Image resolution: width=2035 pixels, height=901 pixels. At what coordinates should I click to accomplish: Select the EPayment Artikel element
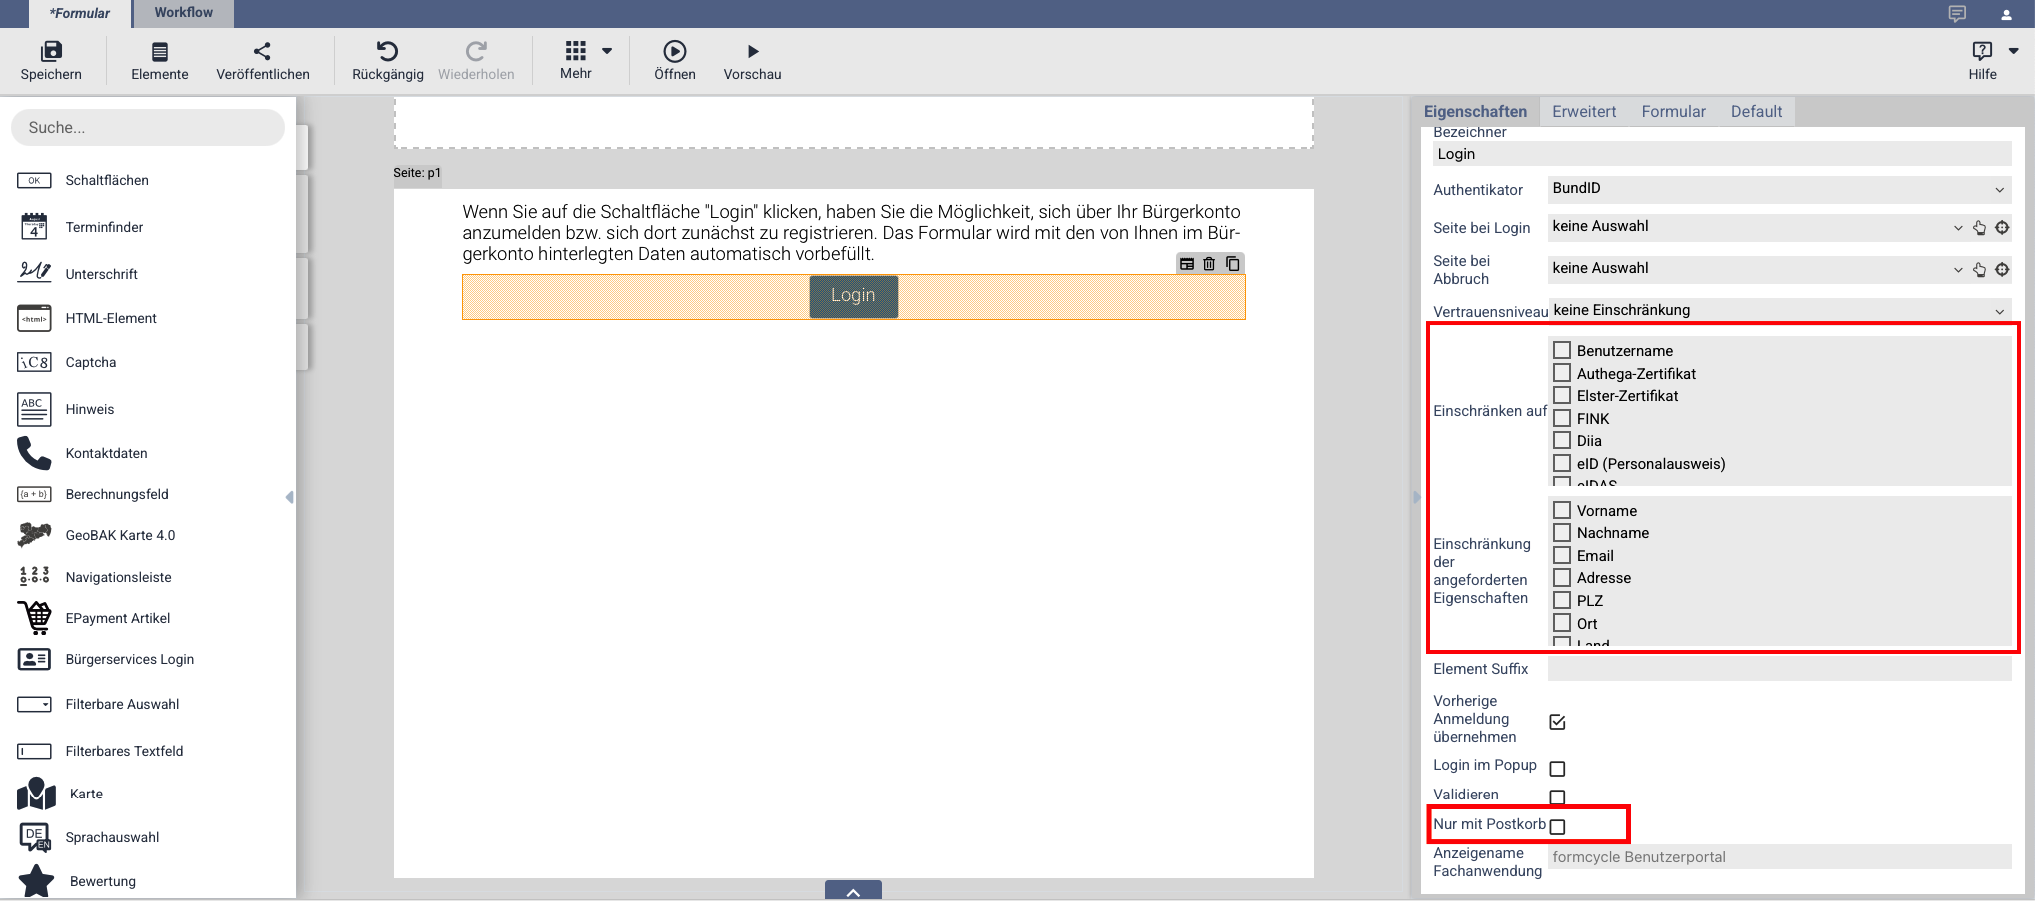click(x=118, y=618)
